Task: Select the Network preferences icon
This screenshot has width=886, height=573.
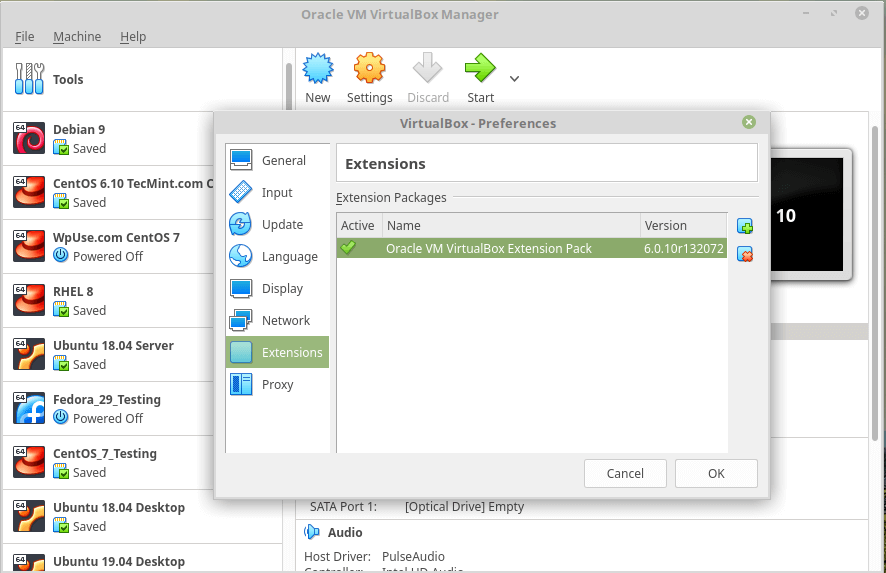Action: 241,320
